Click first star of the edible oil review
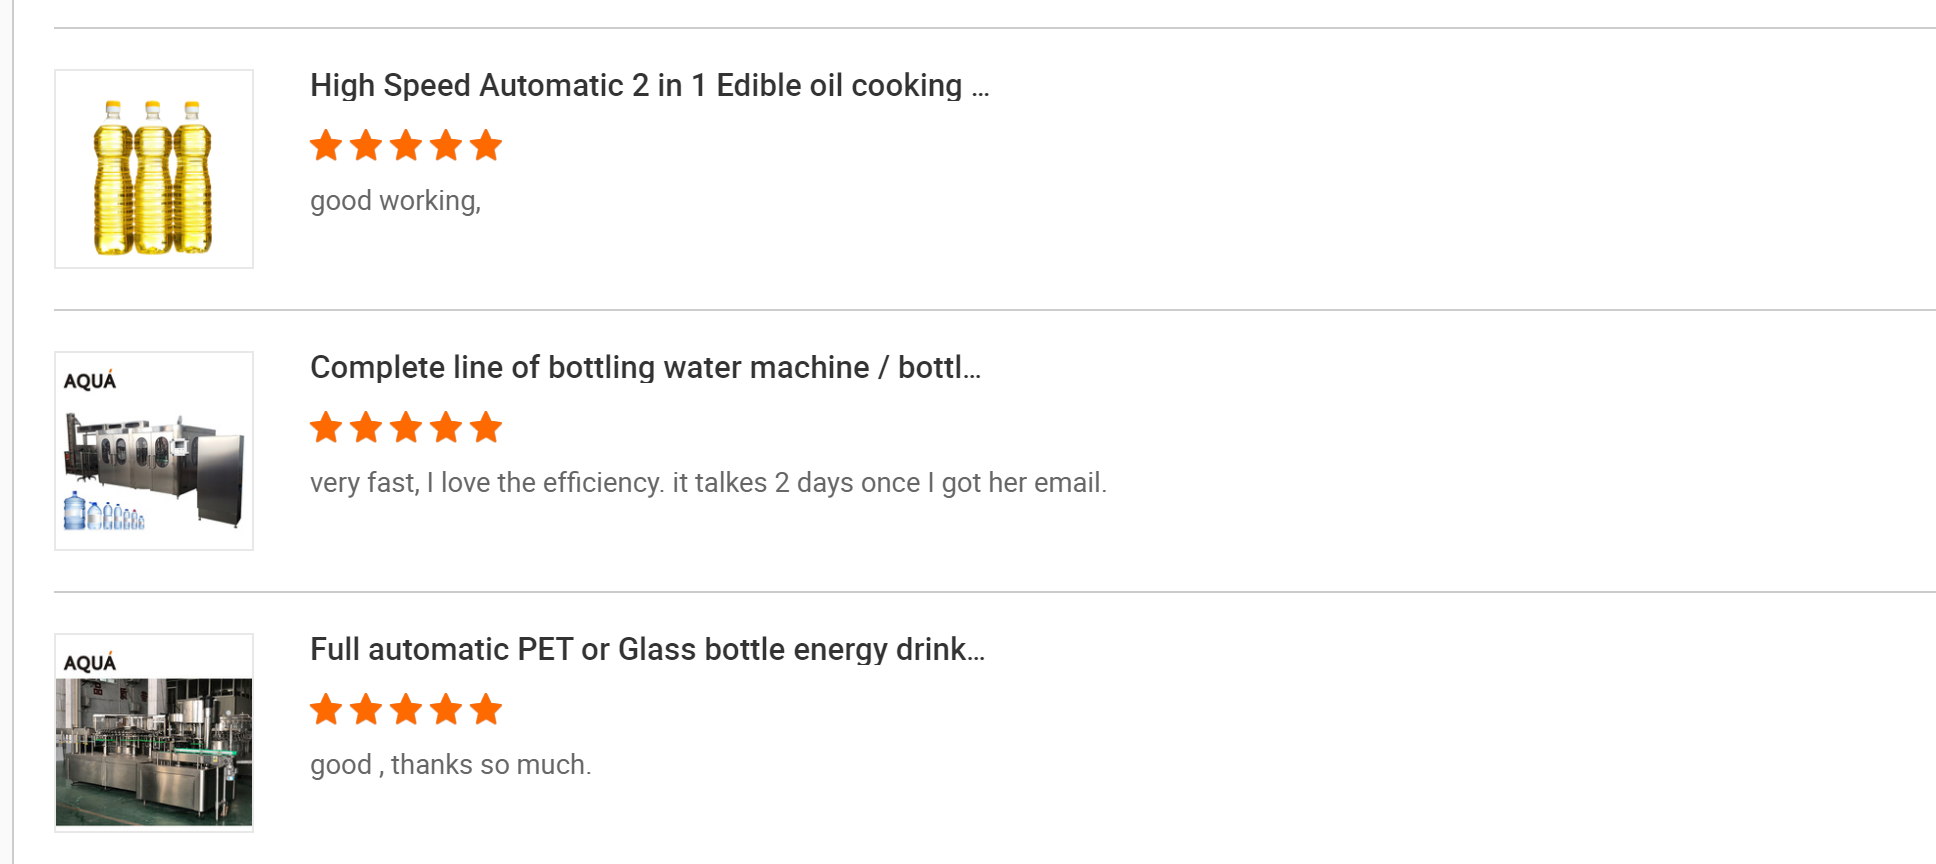Image resolution: width=1936 pixels, height=864 pixels. click(326, 146)
